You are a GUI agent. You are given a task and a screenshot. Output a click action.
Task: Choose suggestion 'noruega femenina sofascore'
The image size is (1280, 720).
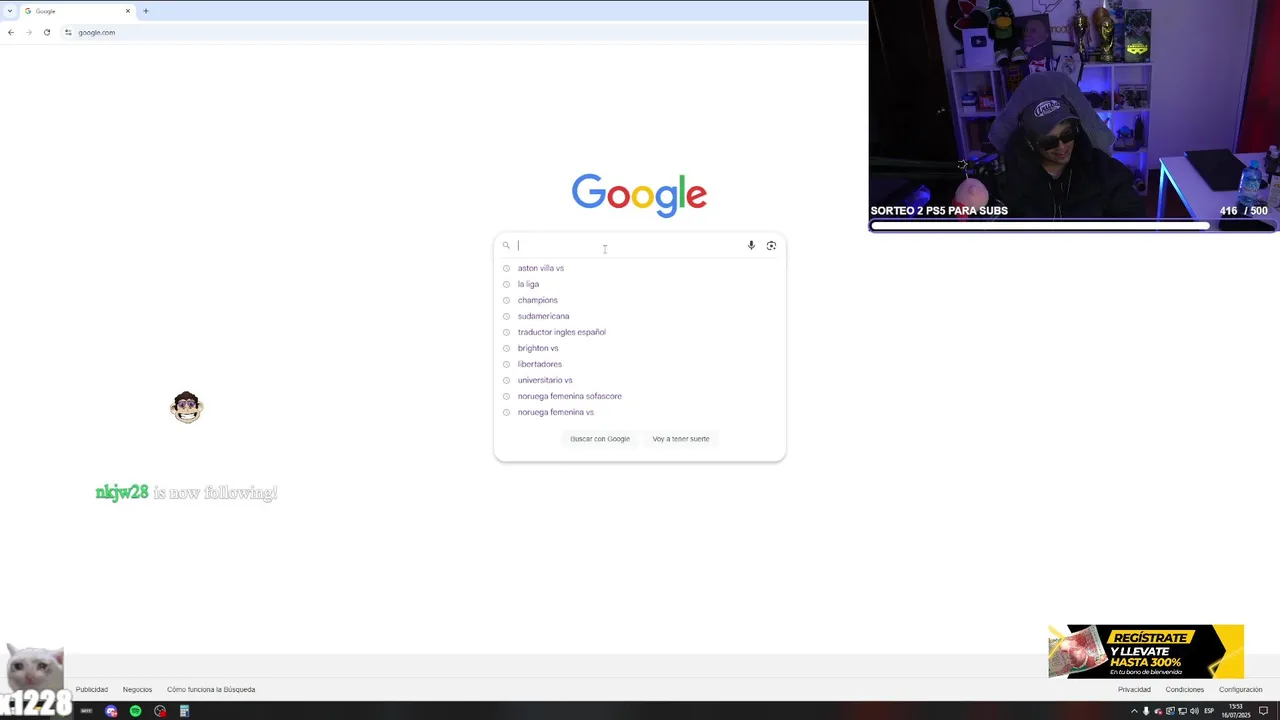coord(640,396)
